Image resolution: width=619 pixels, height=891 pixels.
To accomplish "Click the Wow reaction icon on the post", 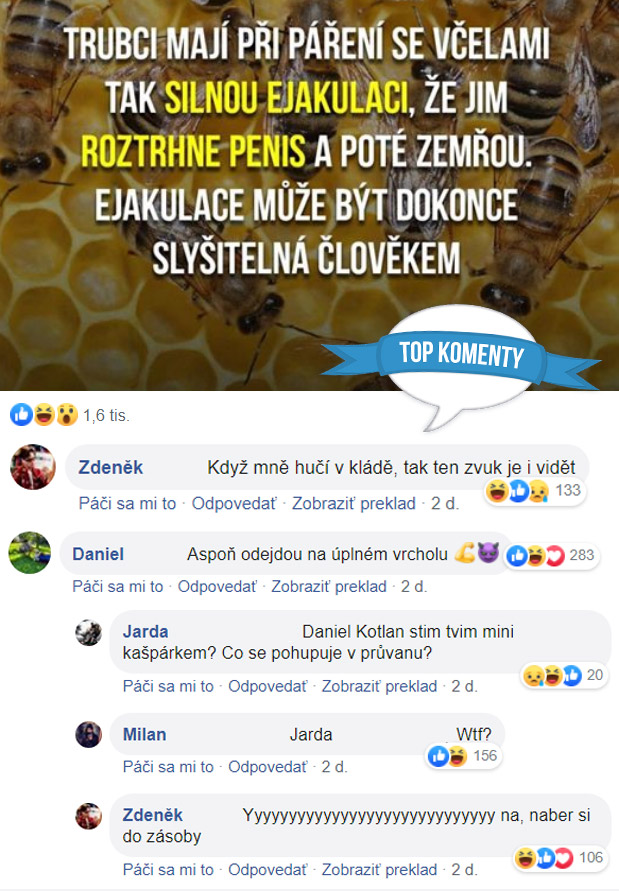I will tap(67, 415).
